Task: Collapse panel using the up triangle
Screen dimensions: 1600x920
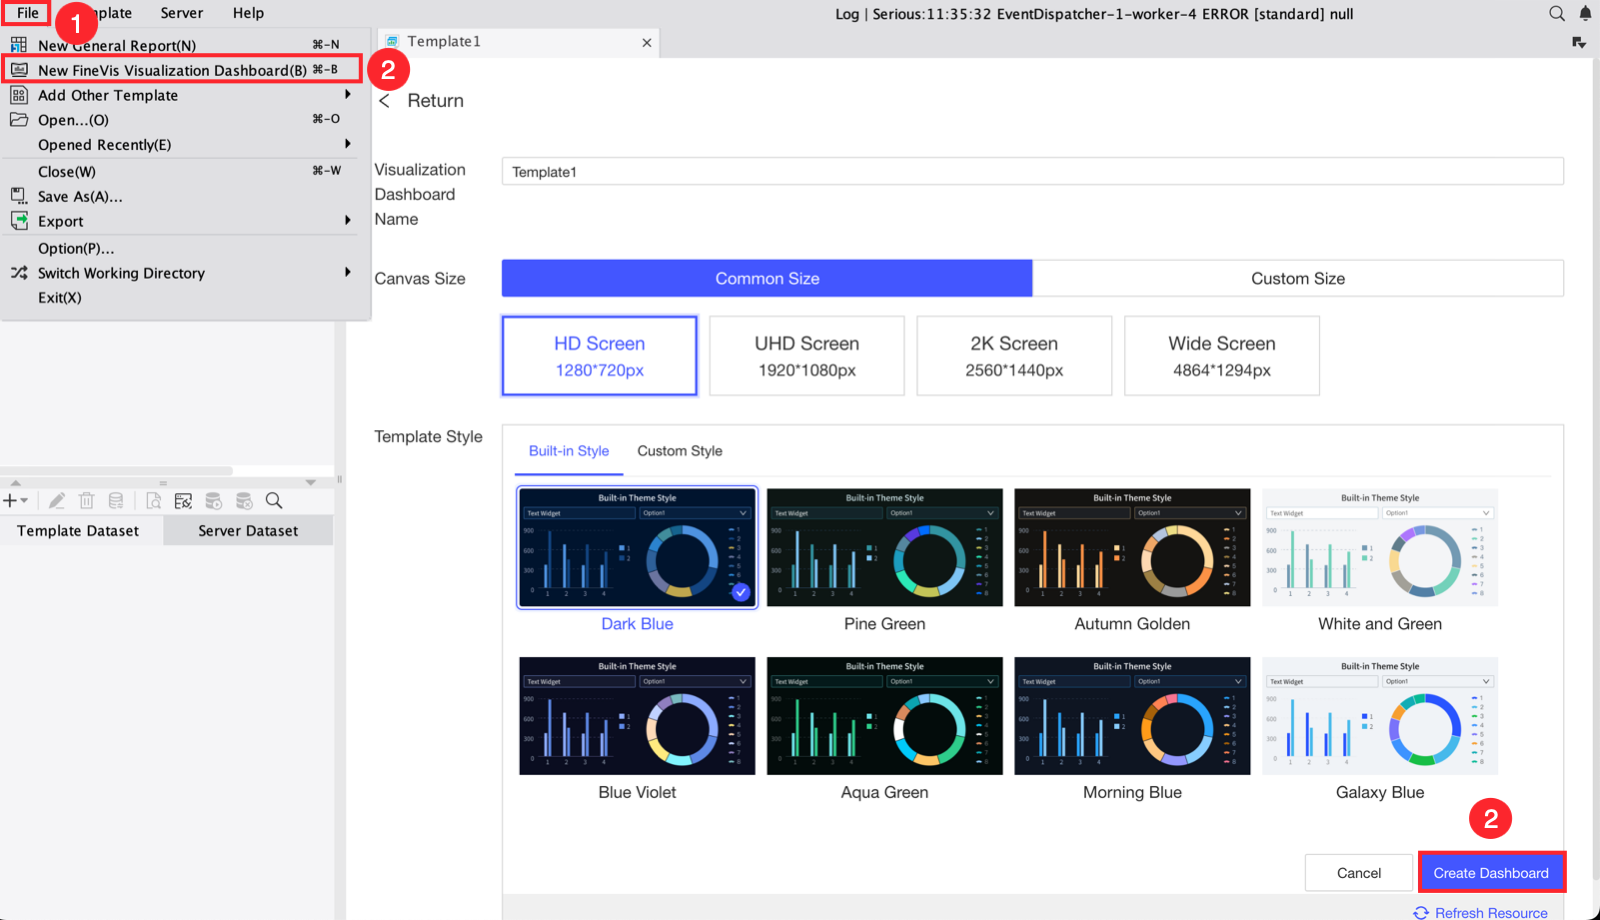Action: click(x=15, y=482)
